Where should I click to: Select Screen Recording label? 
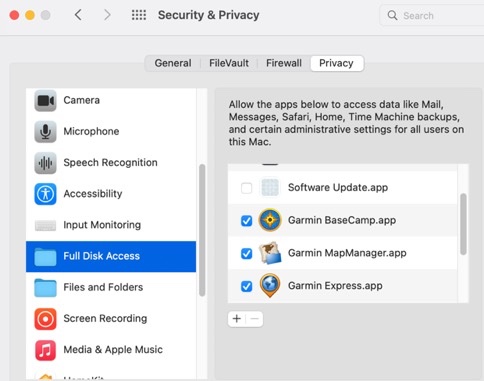coord(105,319)
